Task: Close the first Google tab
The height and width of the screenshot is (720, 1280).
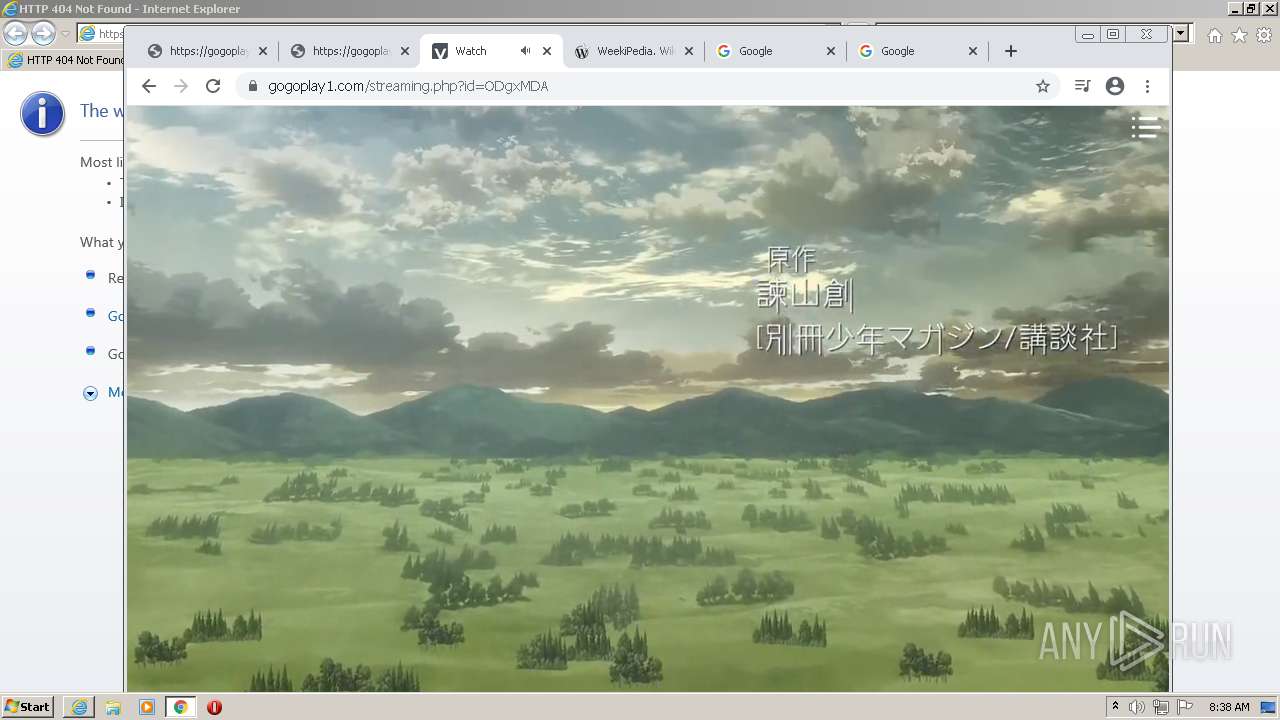Action: pyautogui.click(x=831, y=51)
